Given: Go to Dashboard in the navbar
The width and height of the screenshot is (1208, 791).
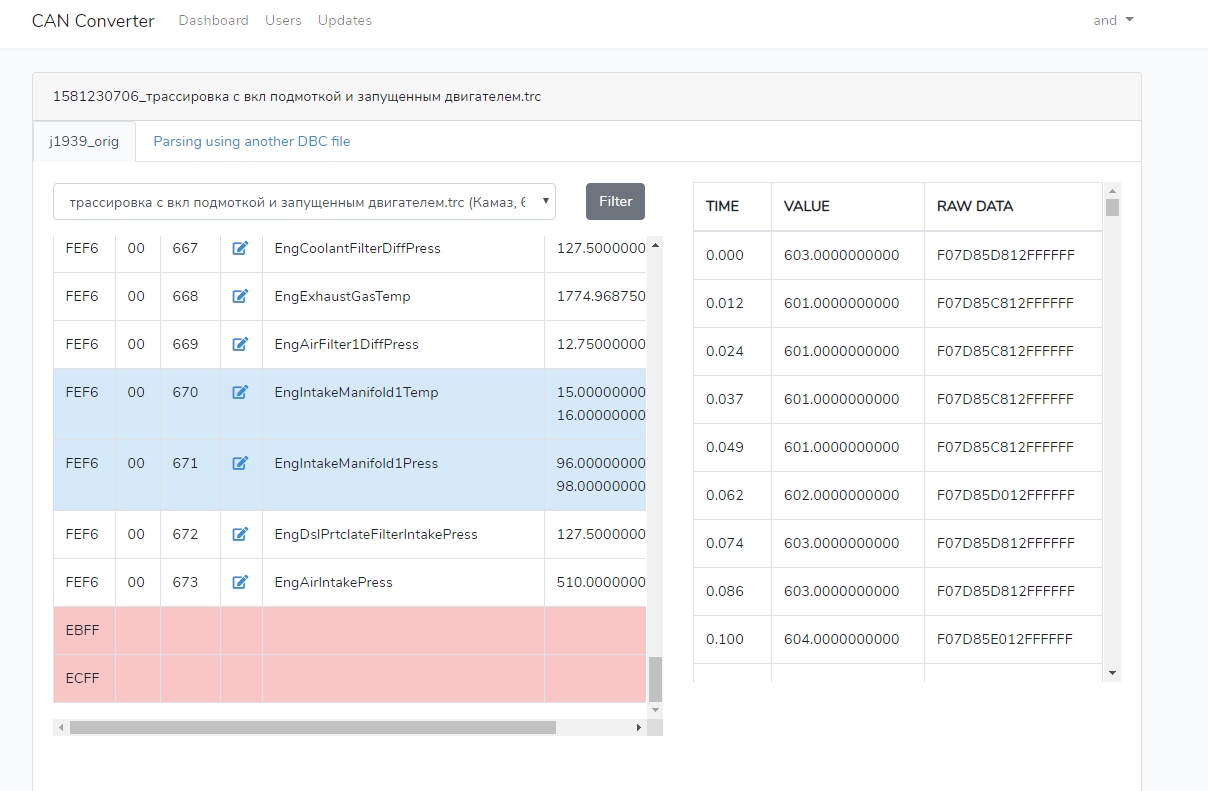Looking at the screenshot, I should click(213, 20).
